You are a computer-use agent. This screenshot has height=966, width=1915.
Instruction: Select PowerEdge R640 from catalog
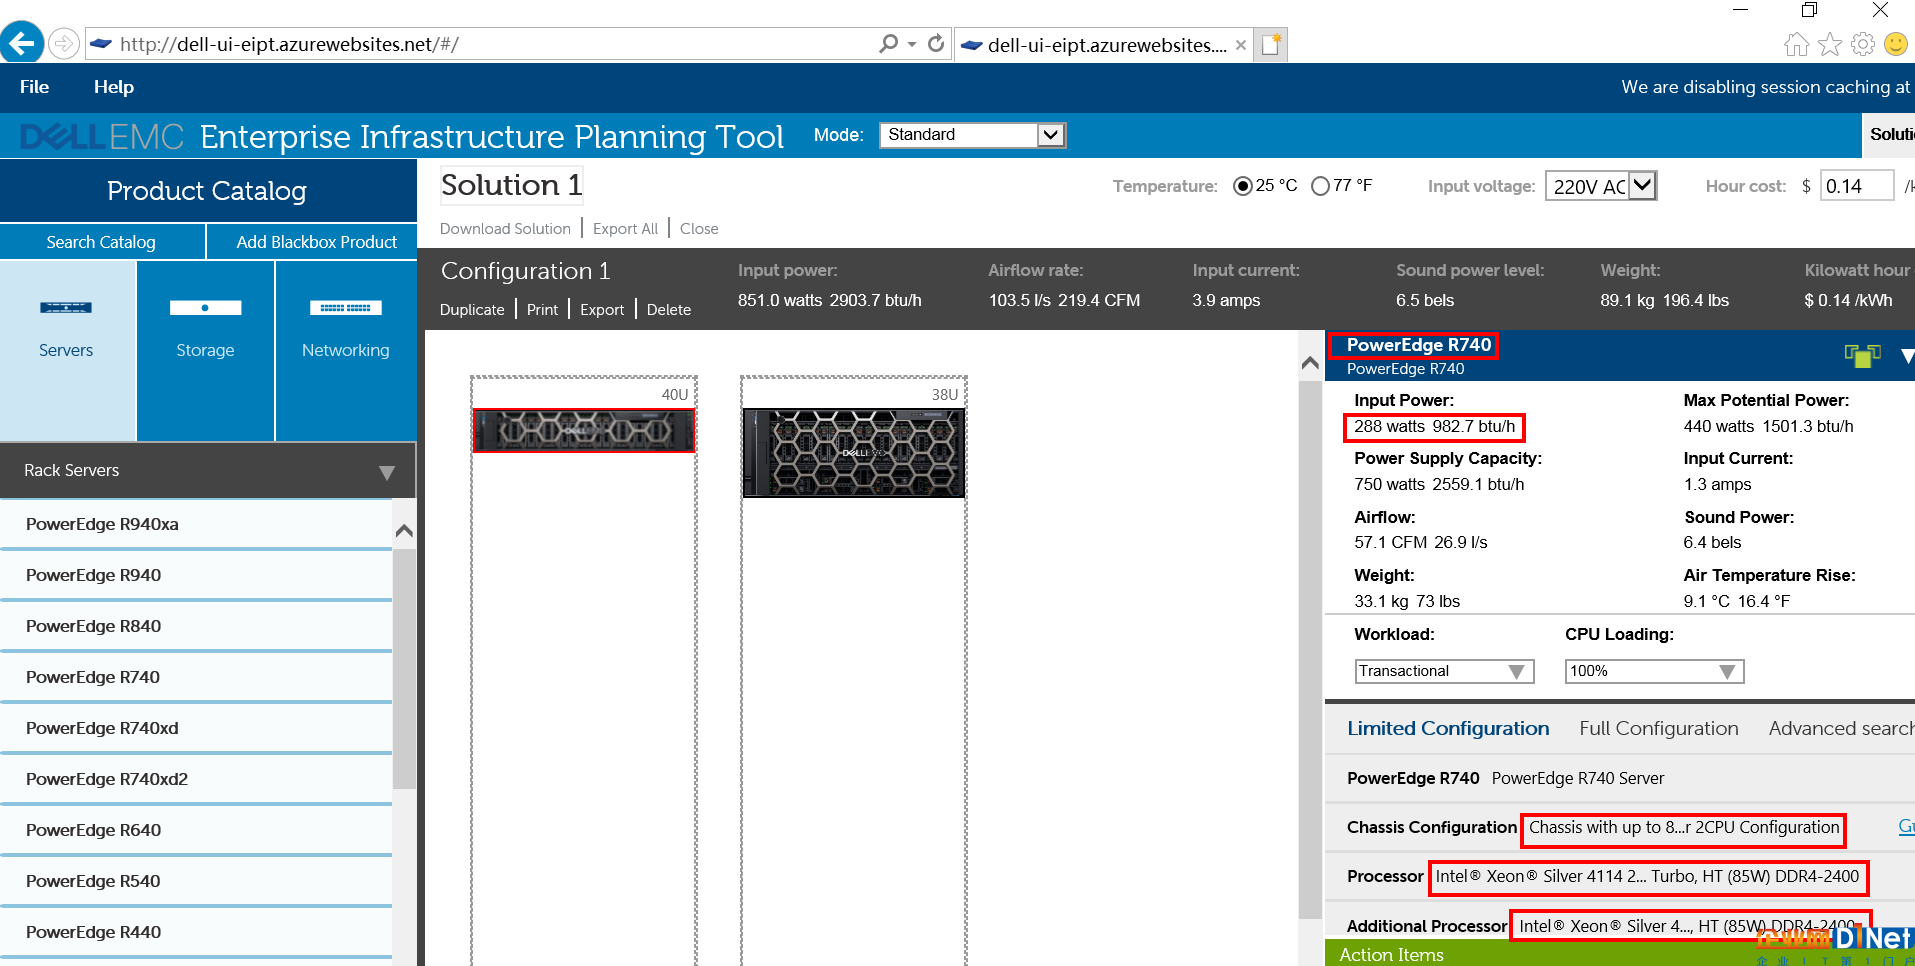click(x=196, y=830)
